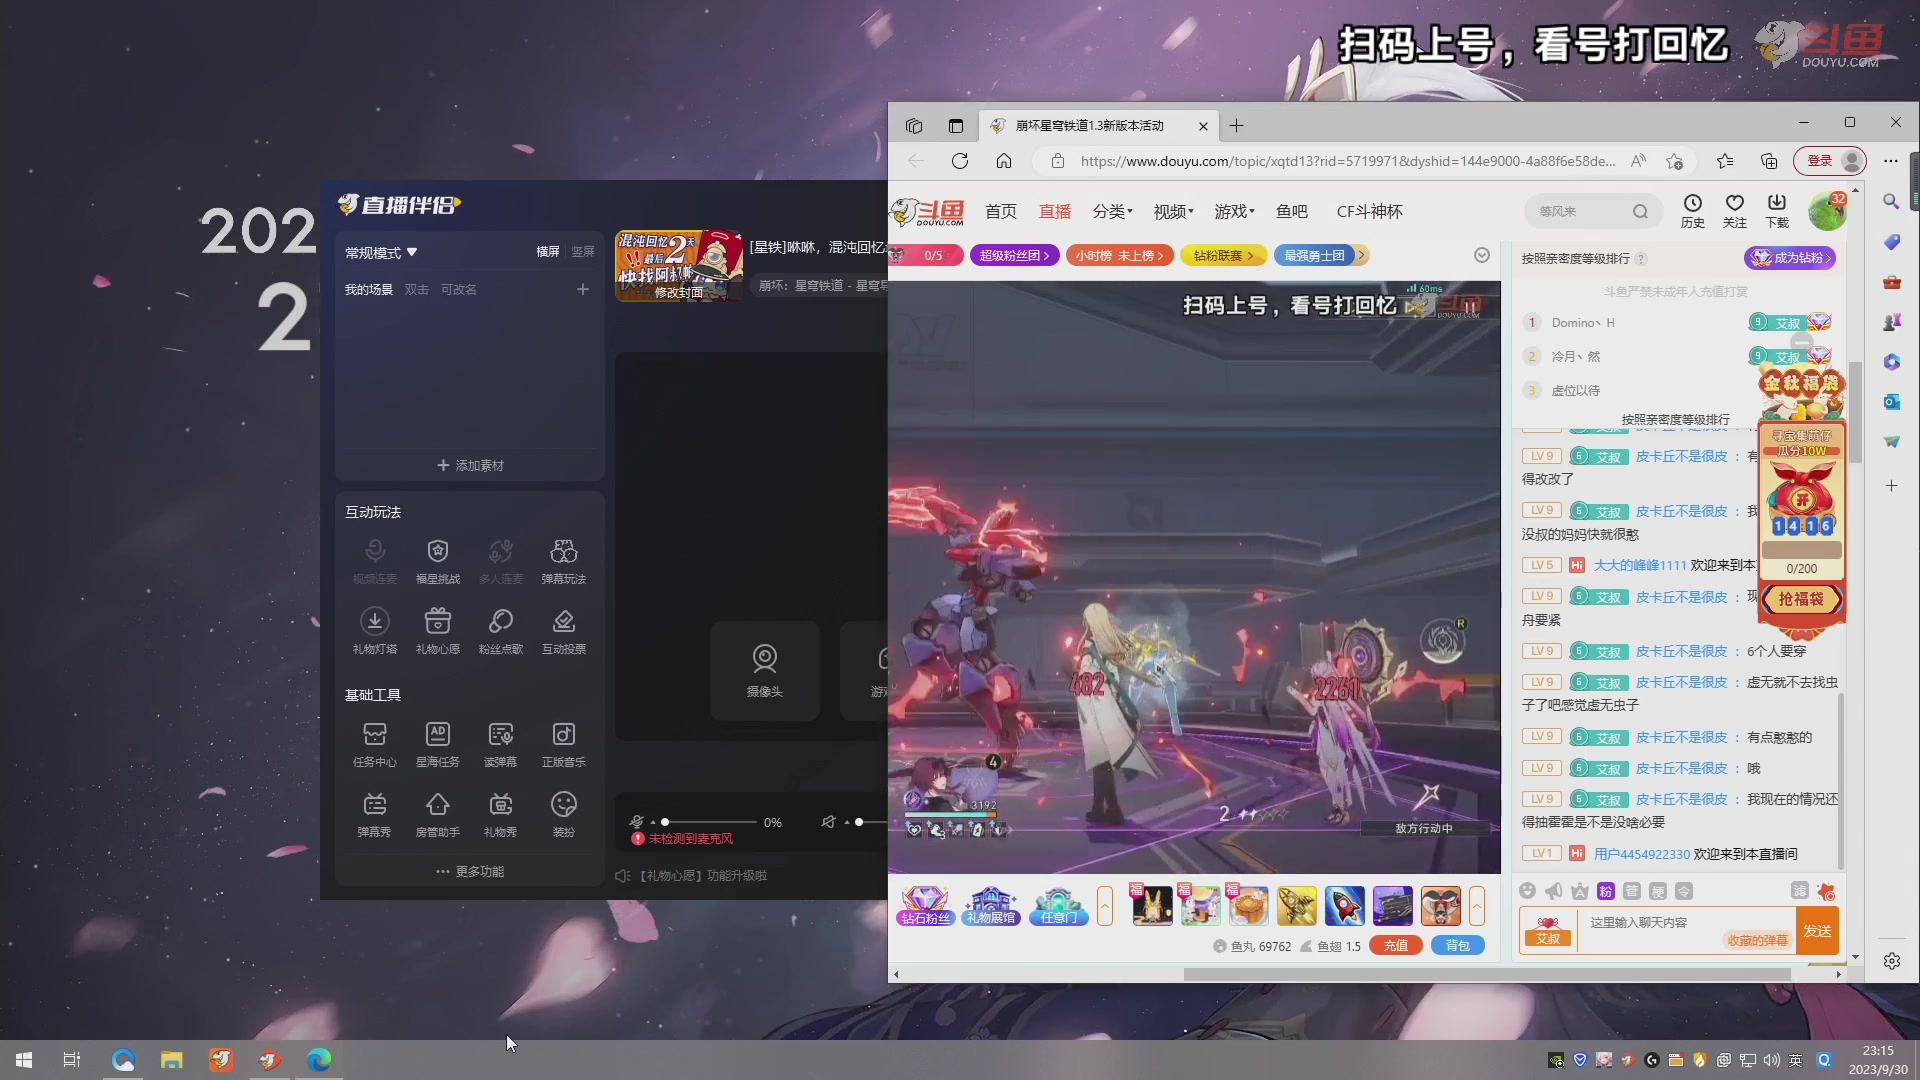Click 成为钻粉 button

point(1790,258)
